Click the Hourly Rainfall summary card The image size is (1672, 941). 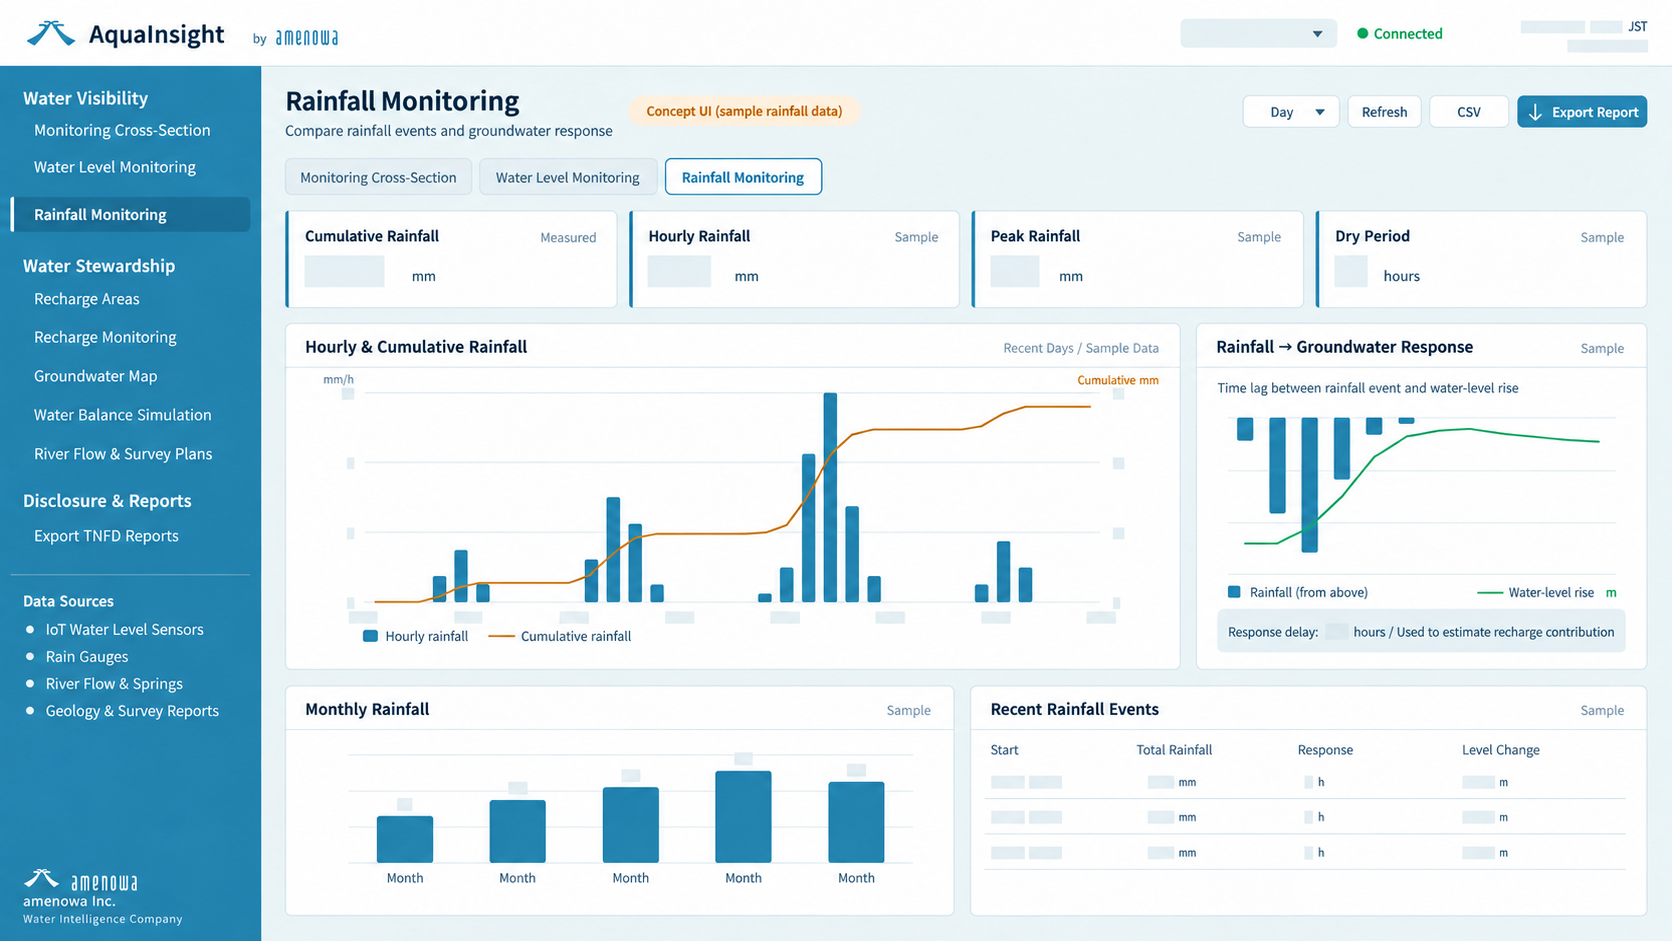click(x=794, y=259)
